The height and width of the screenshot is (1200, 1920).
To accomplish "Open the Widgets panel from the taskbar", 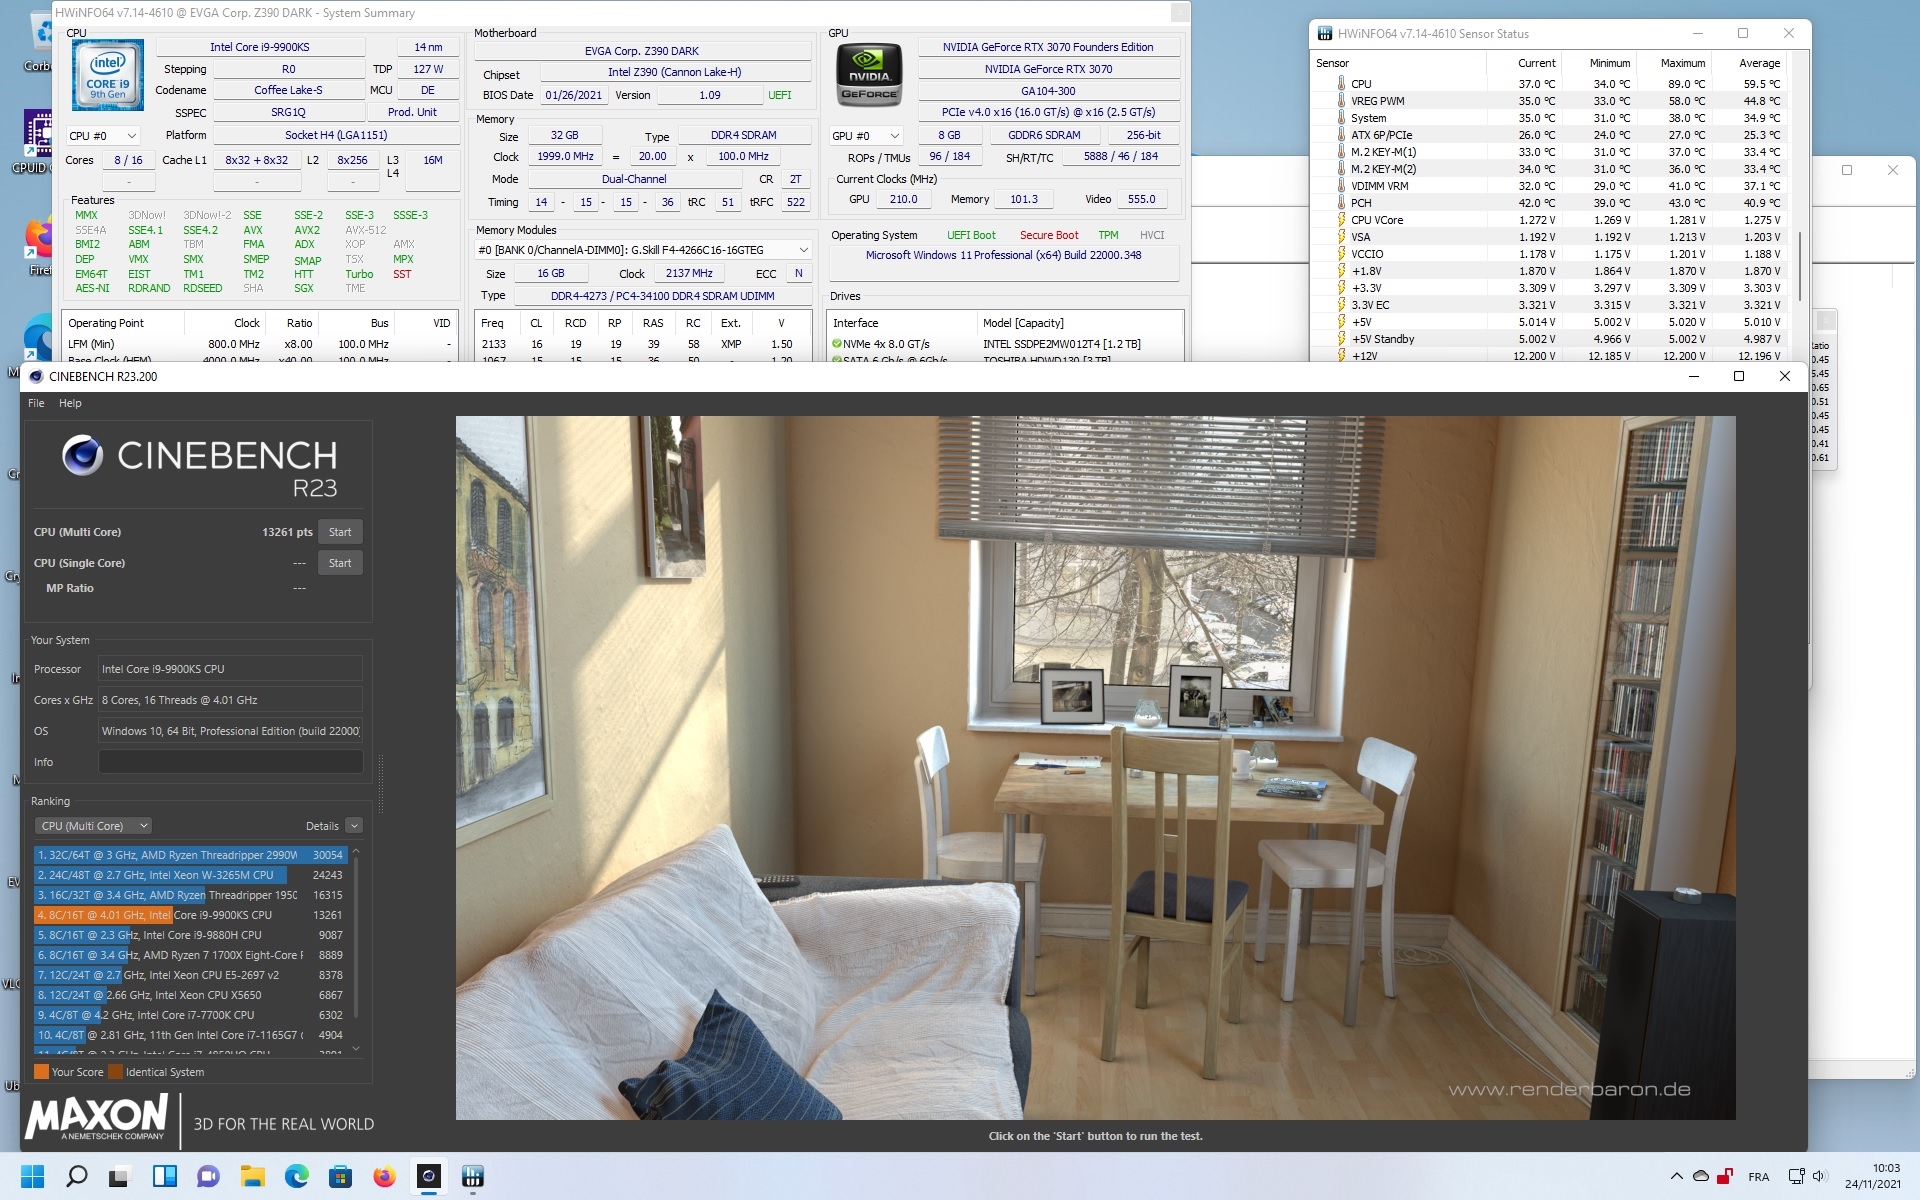I will 164,1176.
